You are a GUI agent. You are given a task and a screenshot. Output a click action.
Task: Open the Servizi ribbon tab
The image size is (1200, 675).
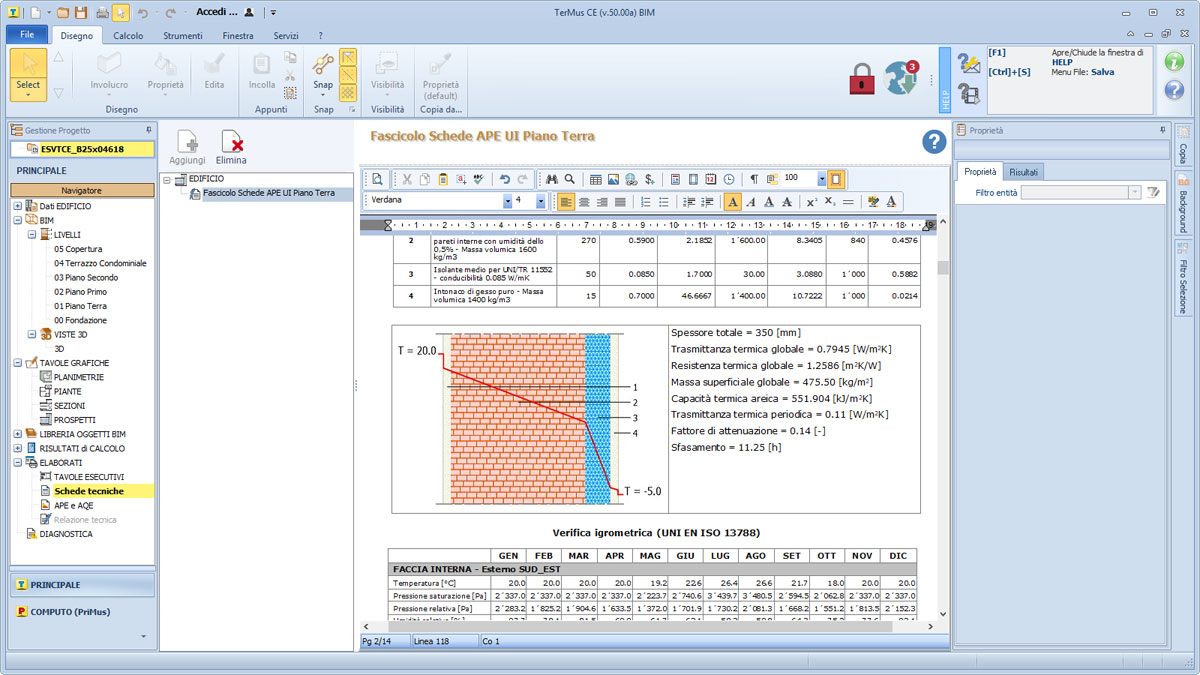click(x=286, y=35)
